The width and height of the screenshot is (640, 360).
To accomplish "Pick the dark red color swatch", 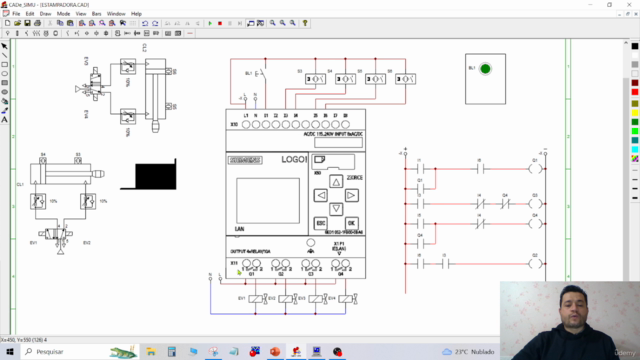I will (635, 83).
